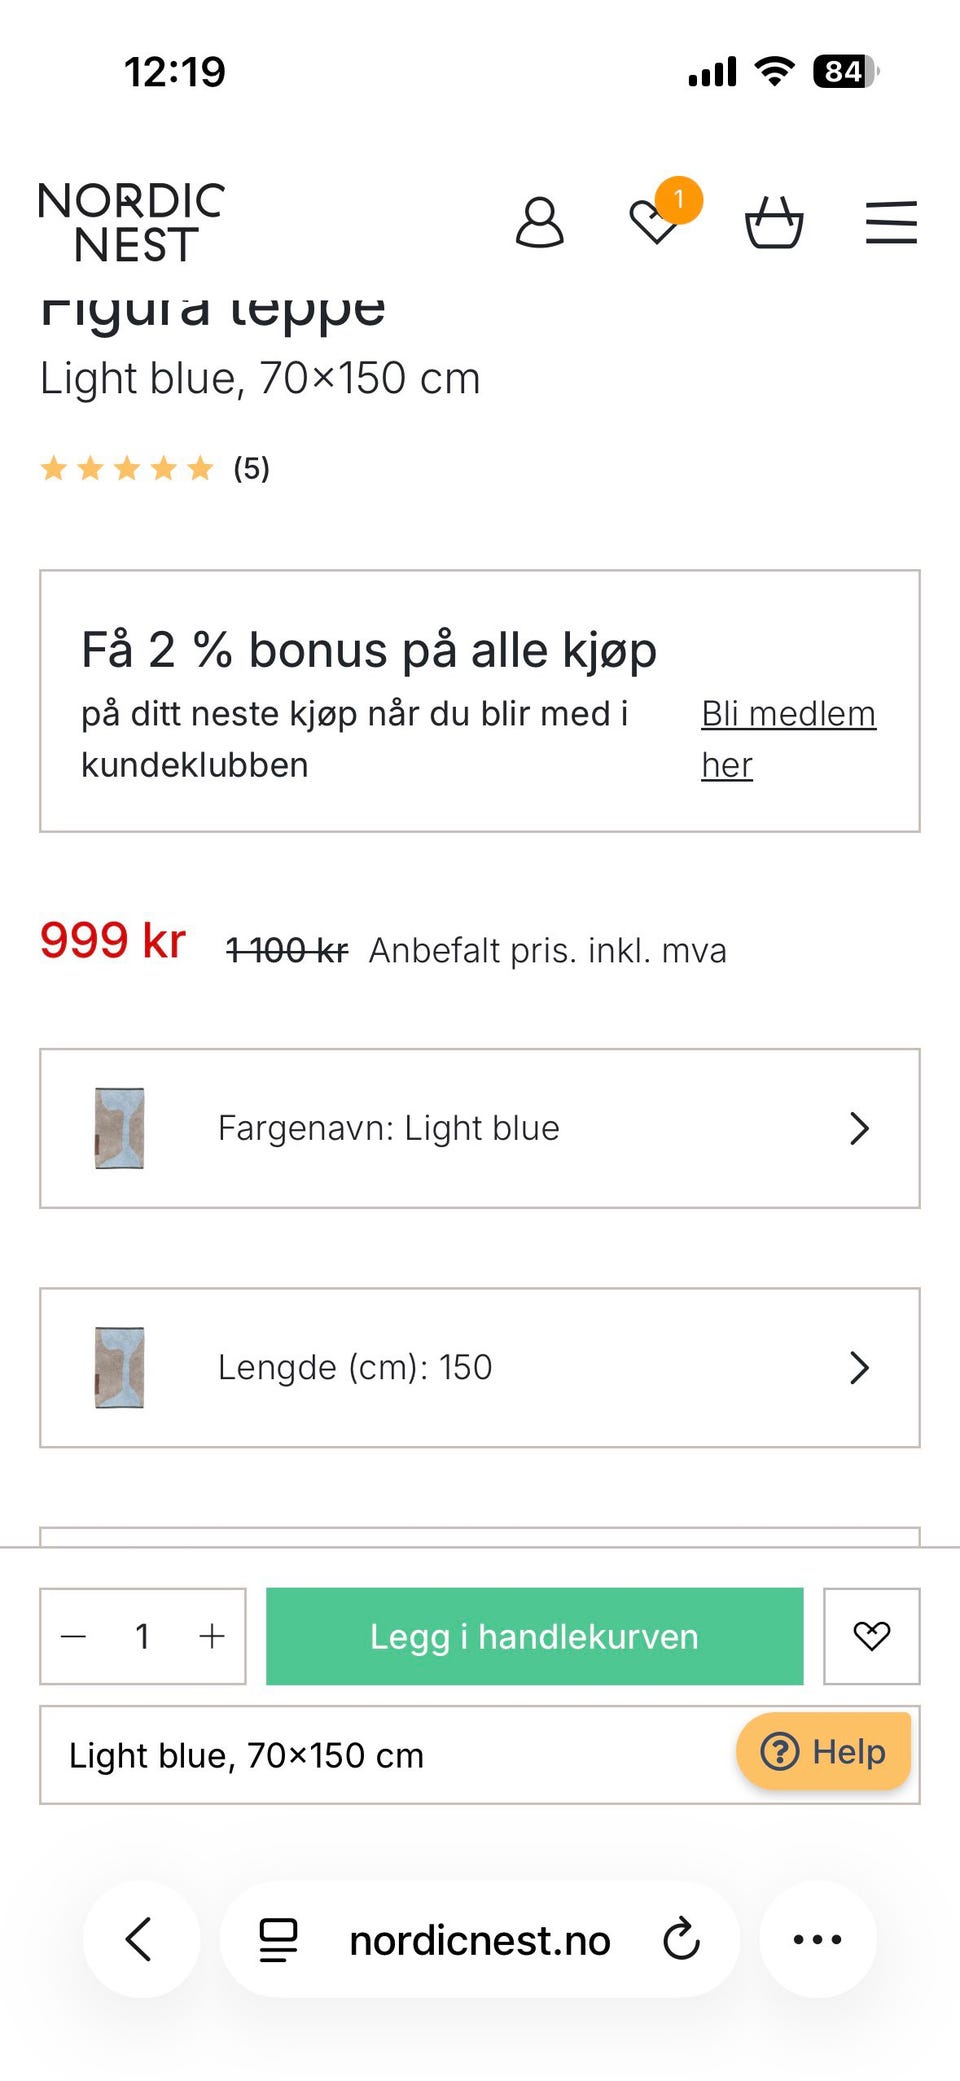
Task: Increase quantity with plus button
Action: (211, 1636)
